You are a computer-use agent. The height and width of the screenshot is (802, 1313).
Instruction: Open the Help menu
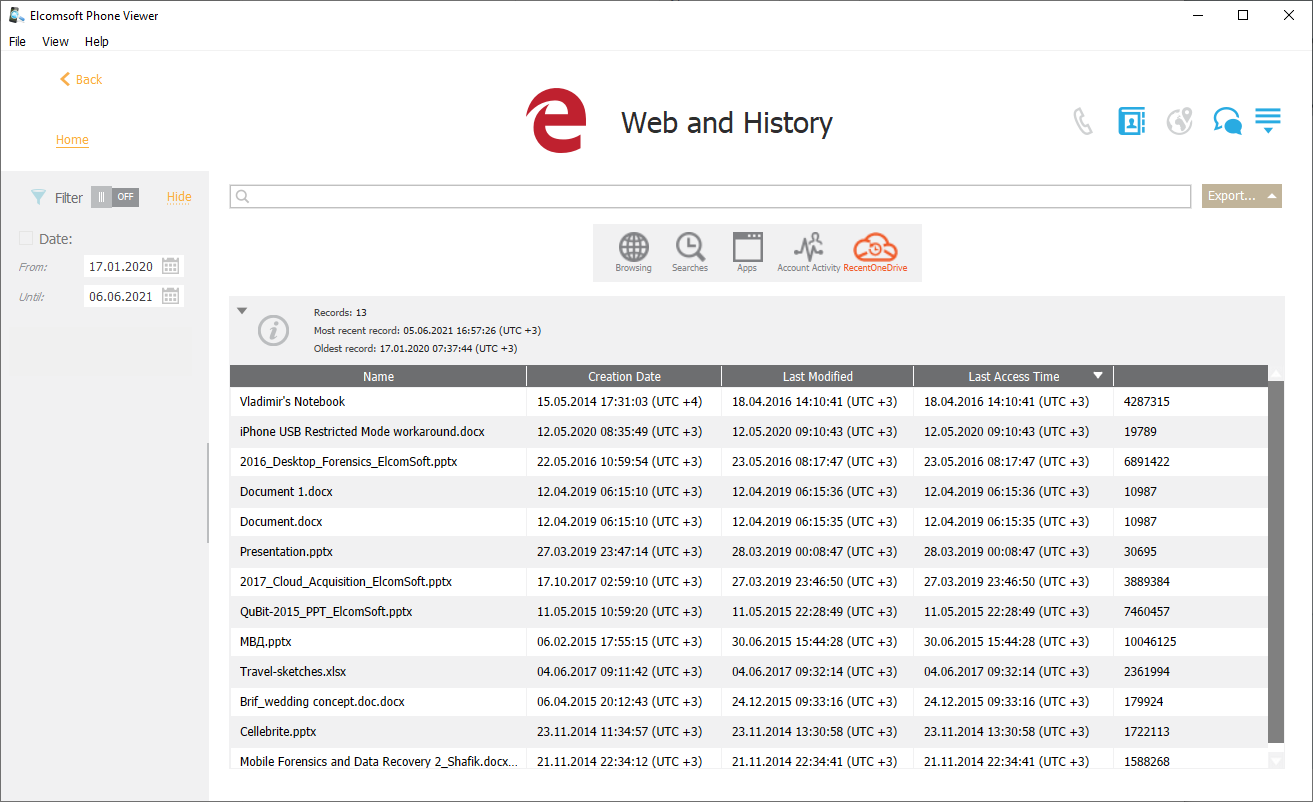pos(97,42)
